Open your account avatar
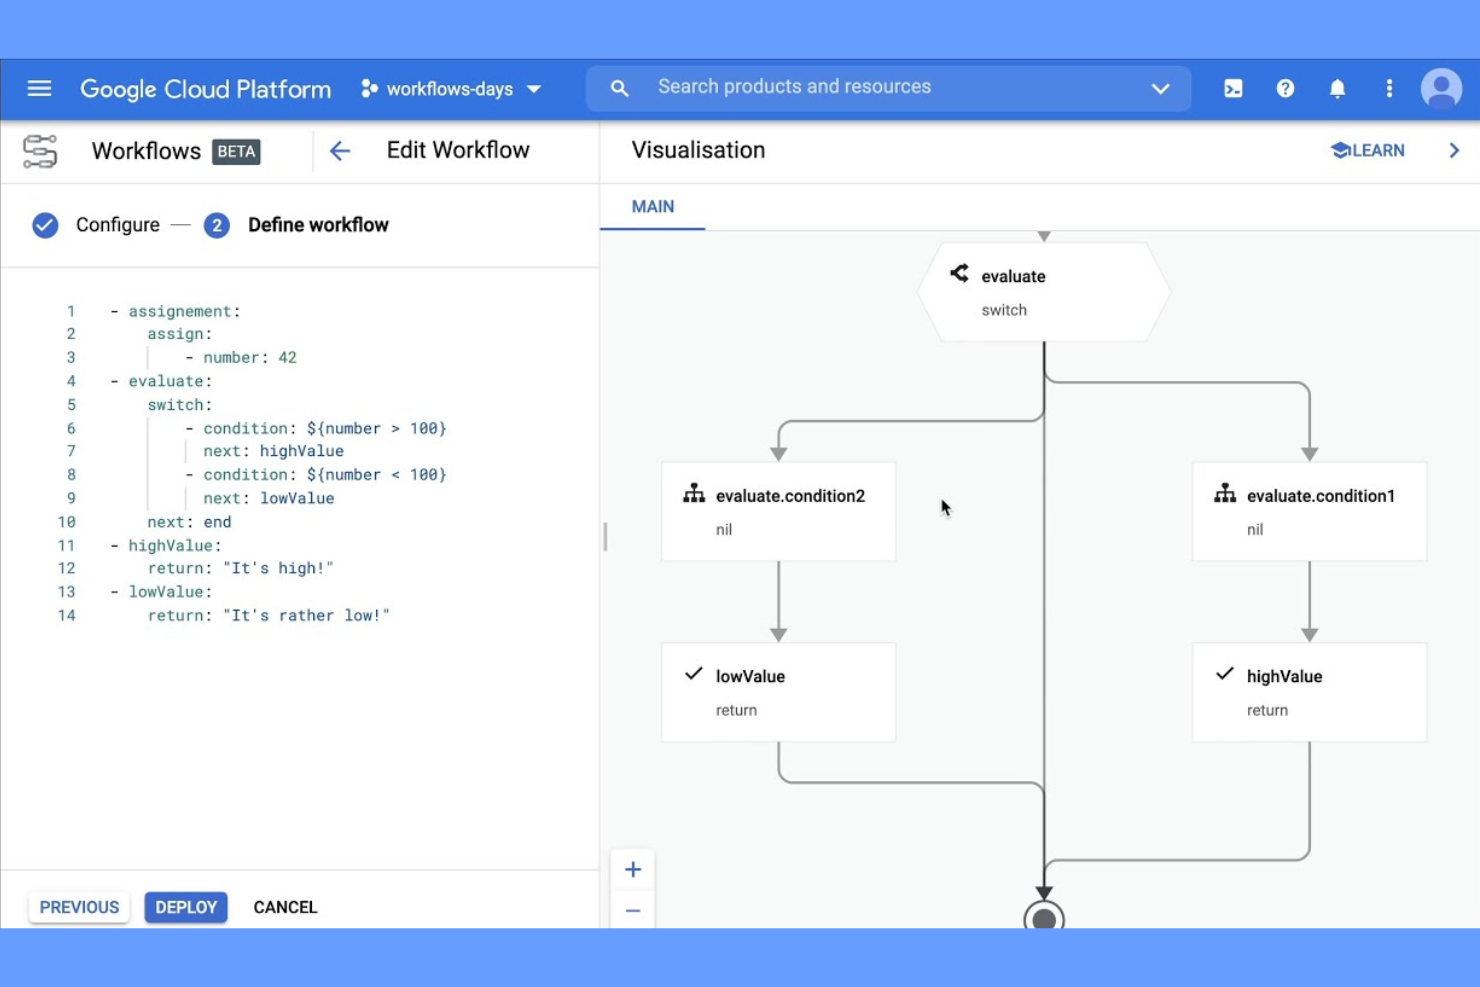Viewport: 1480px width, 987px height. tap(1440, 89)
